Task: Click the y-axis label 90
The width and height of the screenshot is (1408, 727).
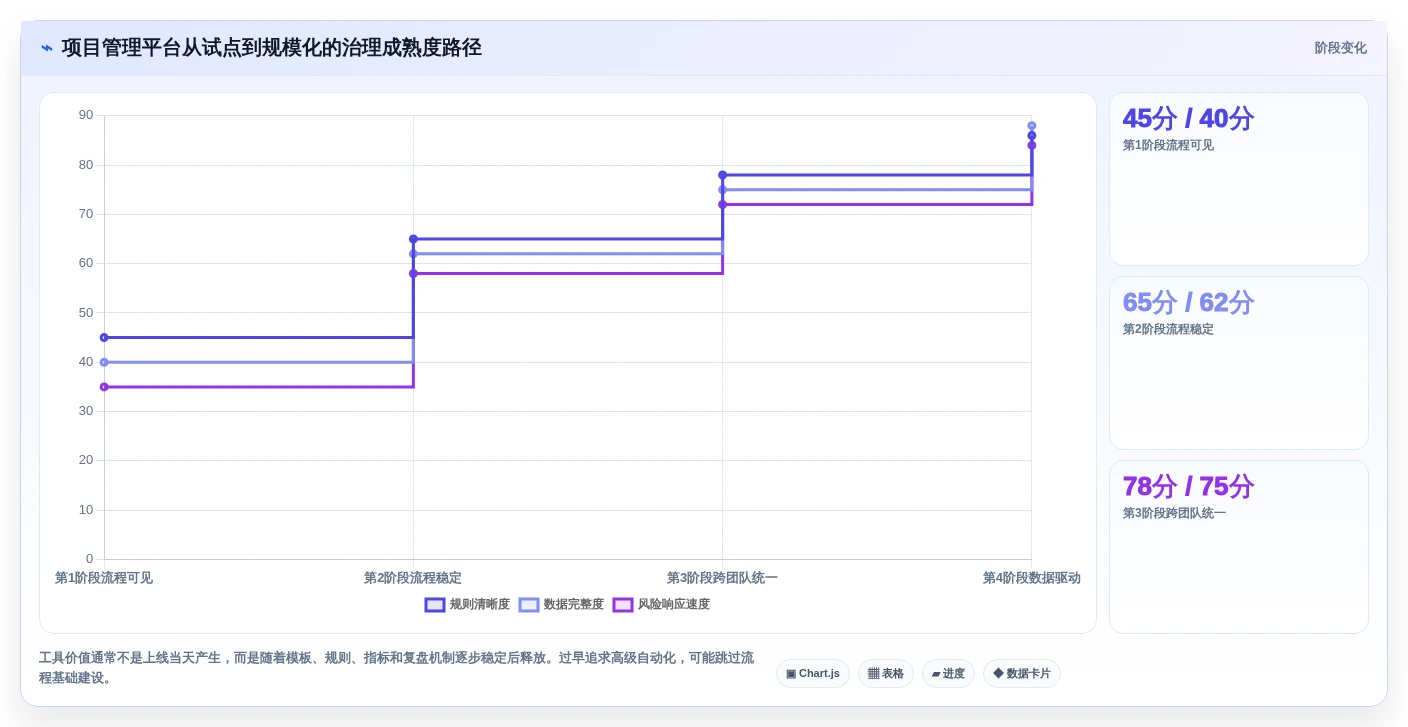Action: pyautogui.click(x=86, y=115)
